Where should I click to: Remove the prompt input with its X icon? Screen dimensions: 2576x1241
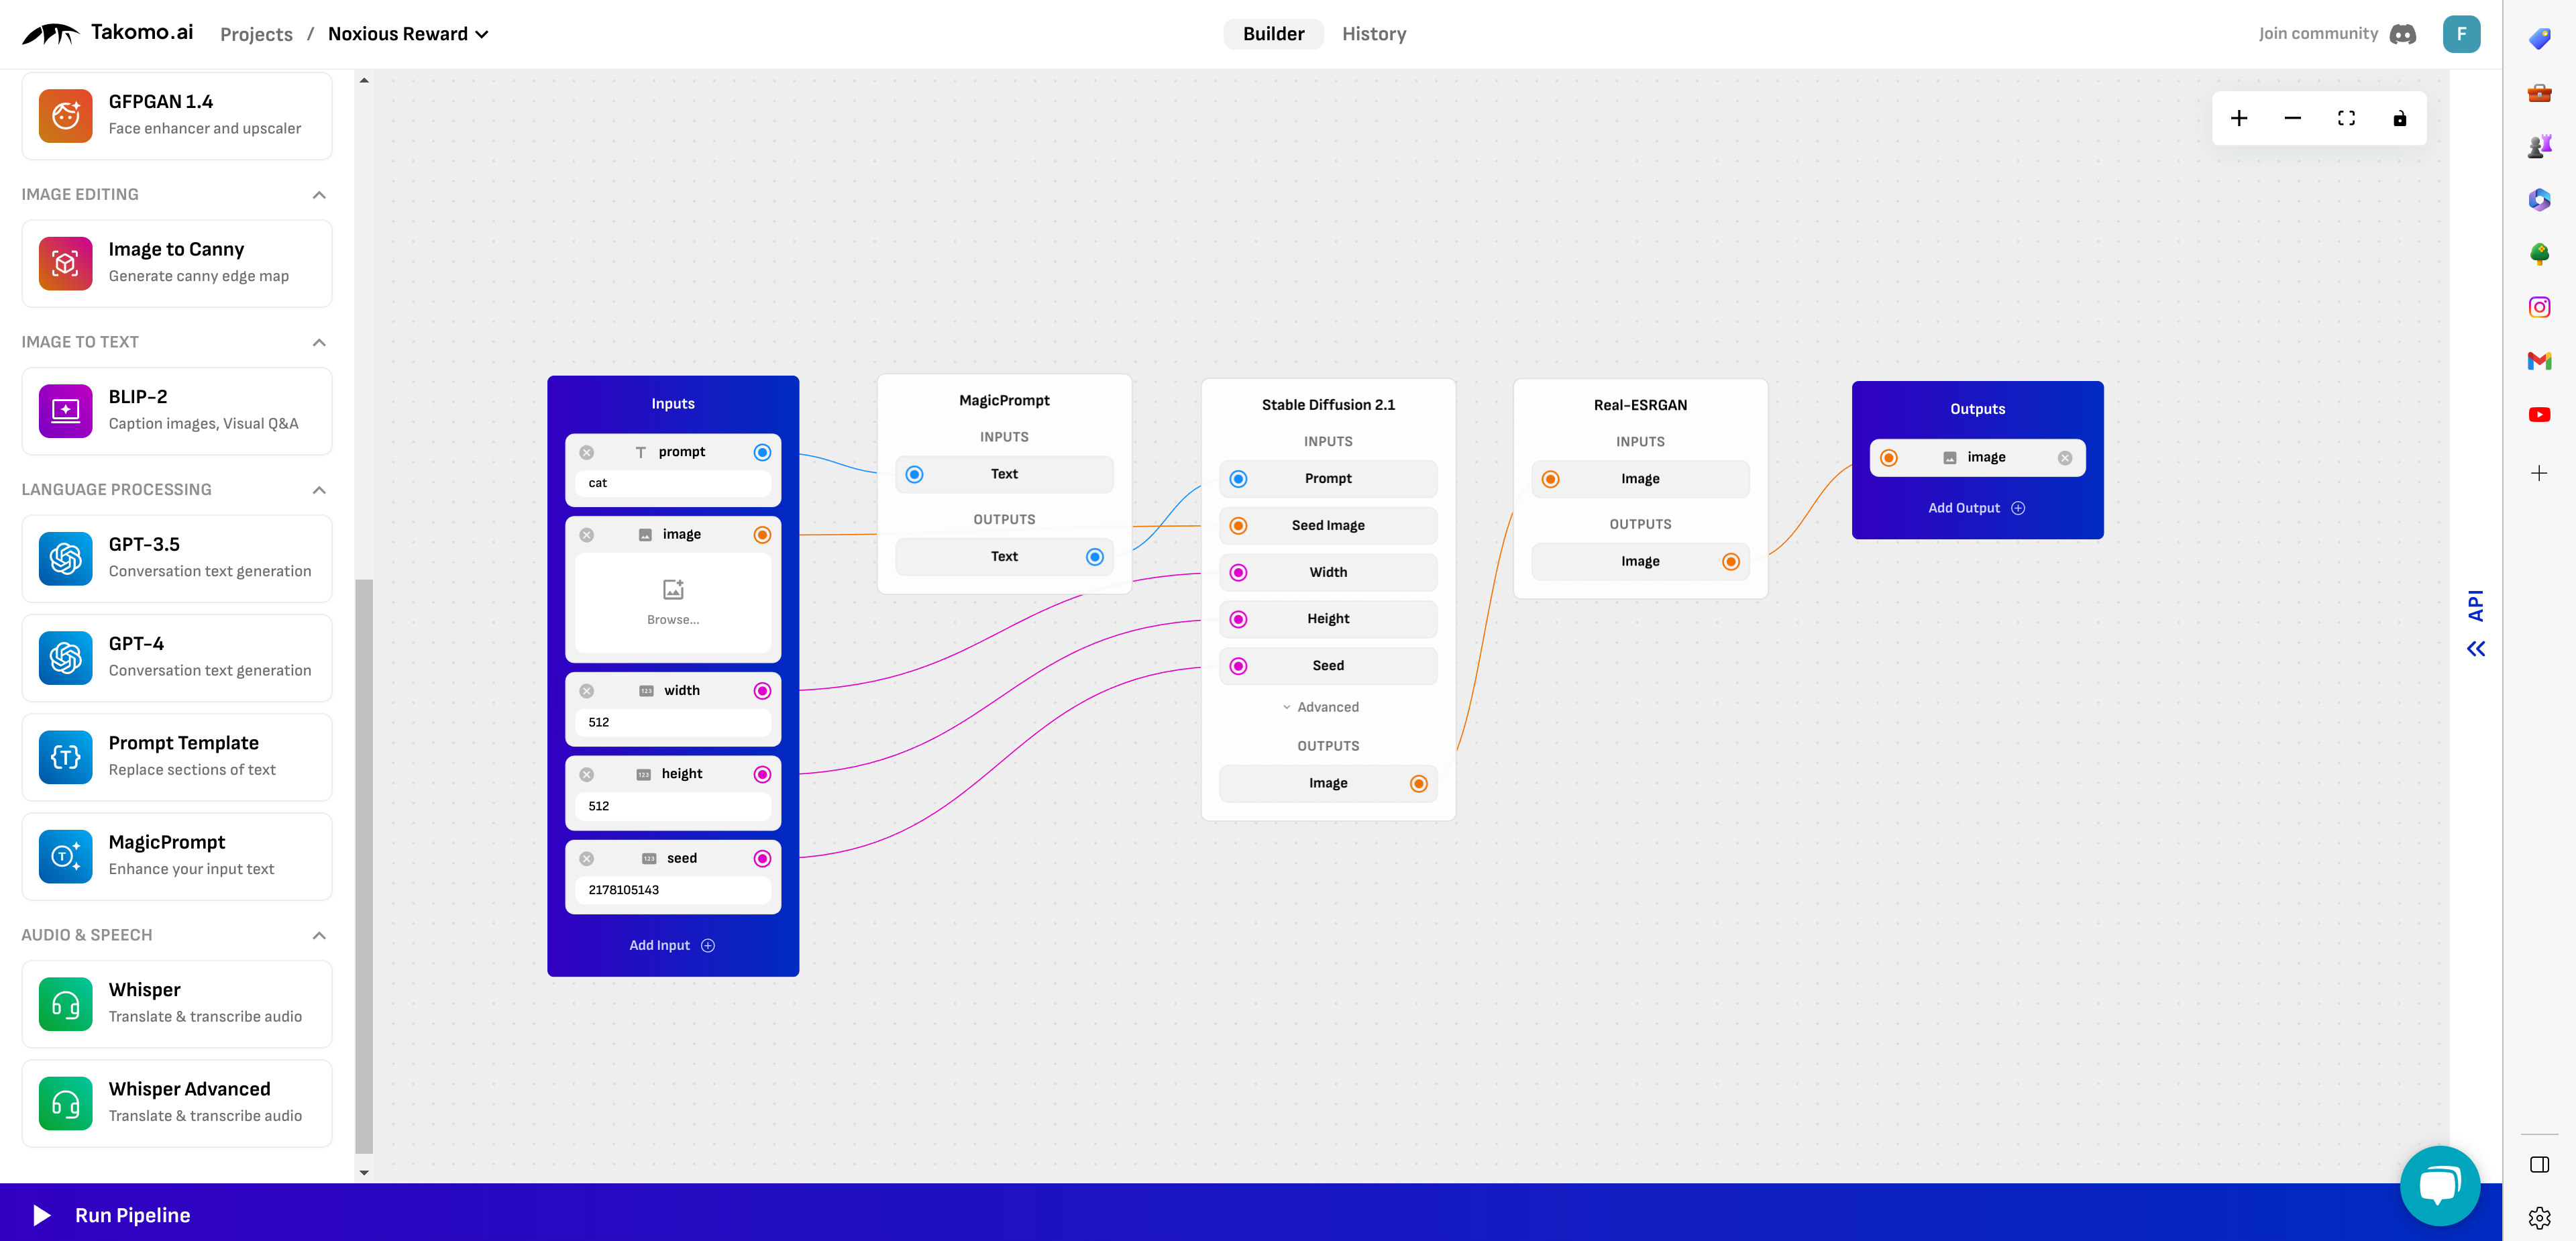point(587,452)
